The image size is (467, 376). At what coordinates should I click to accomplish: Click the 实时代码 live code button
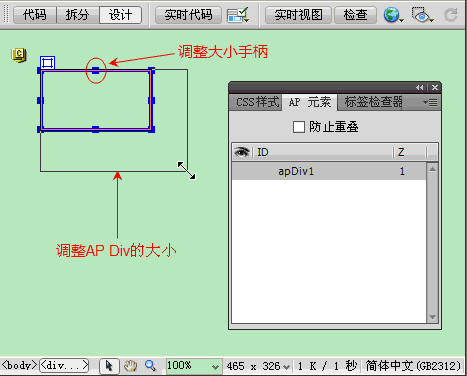click(188, 15)
